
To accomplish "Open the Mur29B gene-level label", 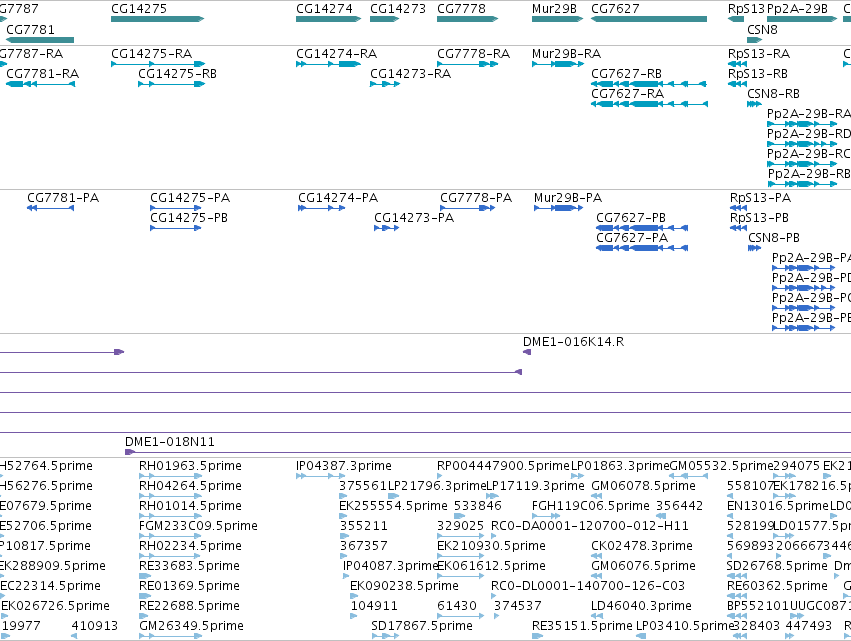I will click(554, 9).
